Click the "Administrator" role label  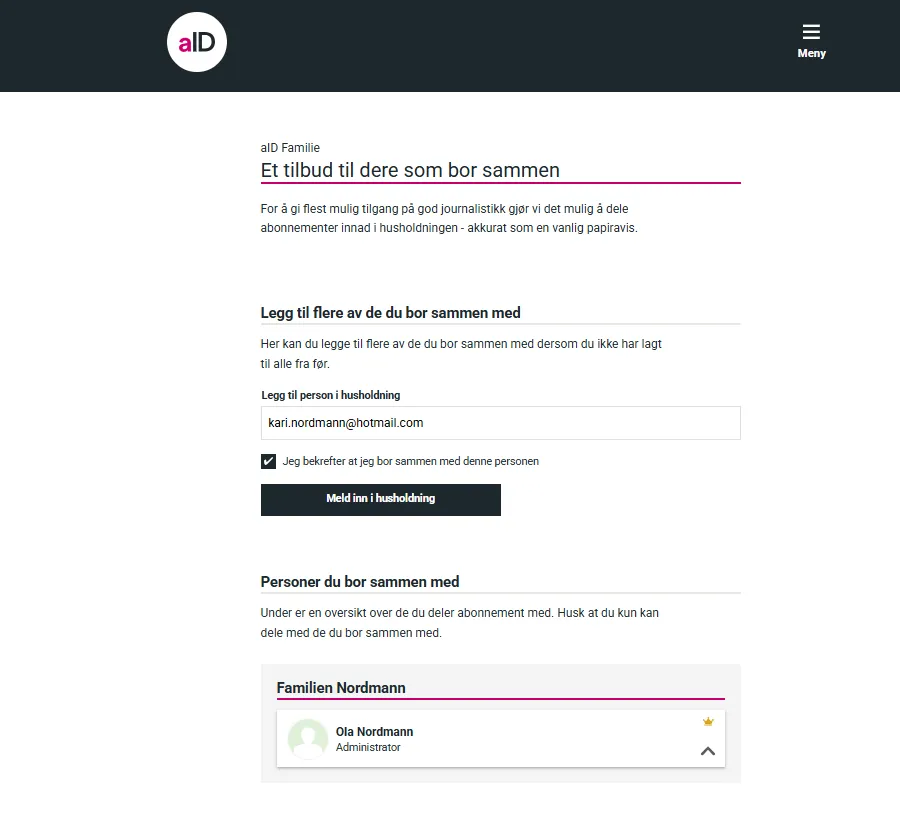[368, 748]
